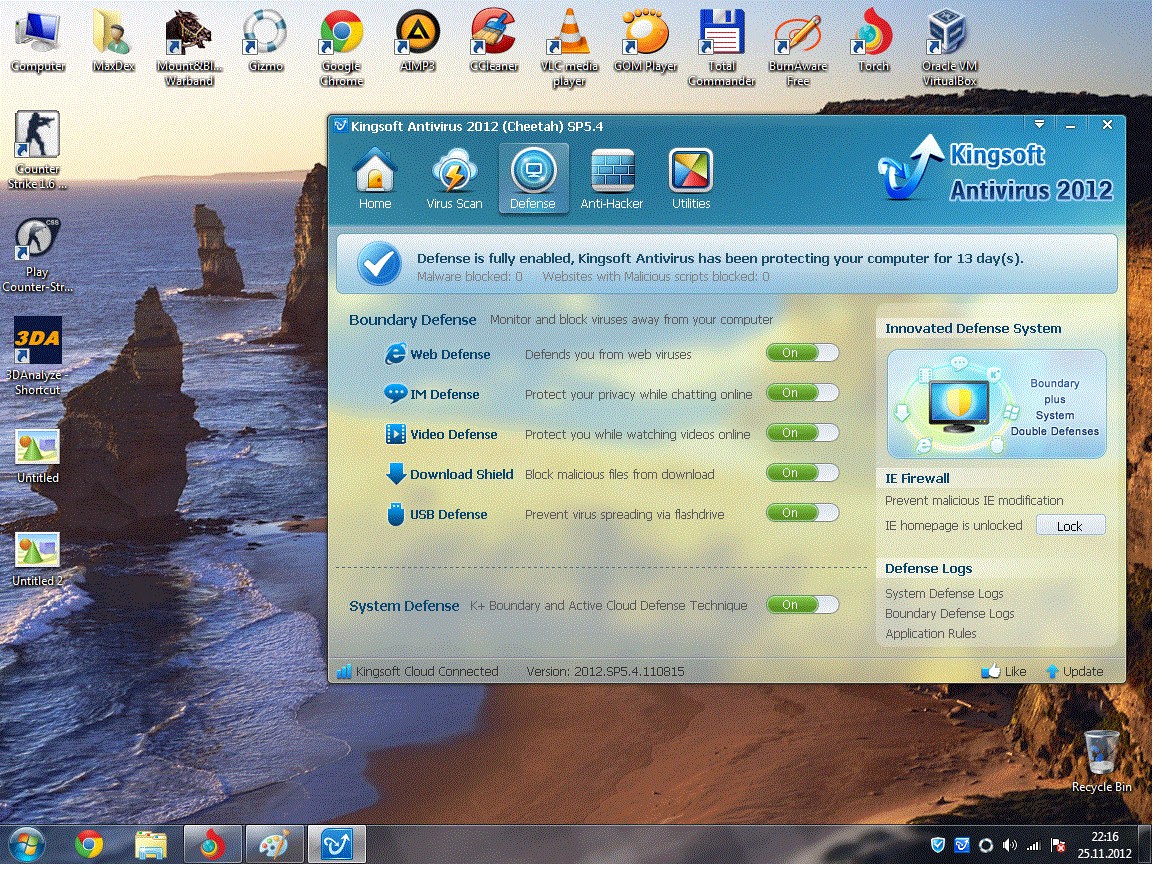
Task: Select Play Counter-Strike Source shortcut
Action: tap(37, 255)
